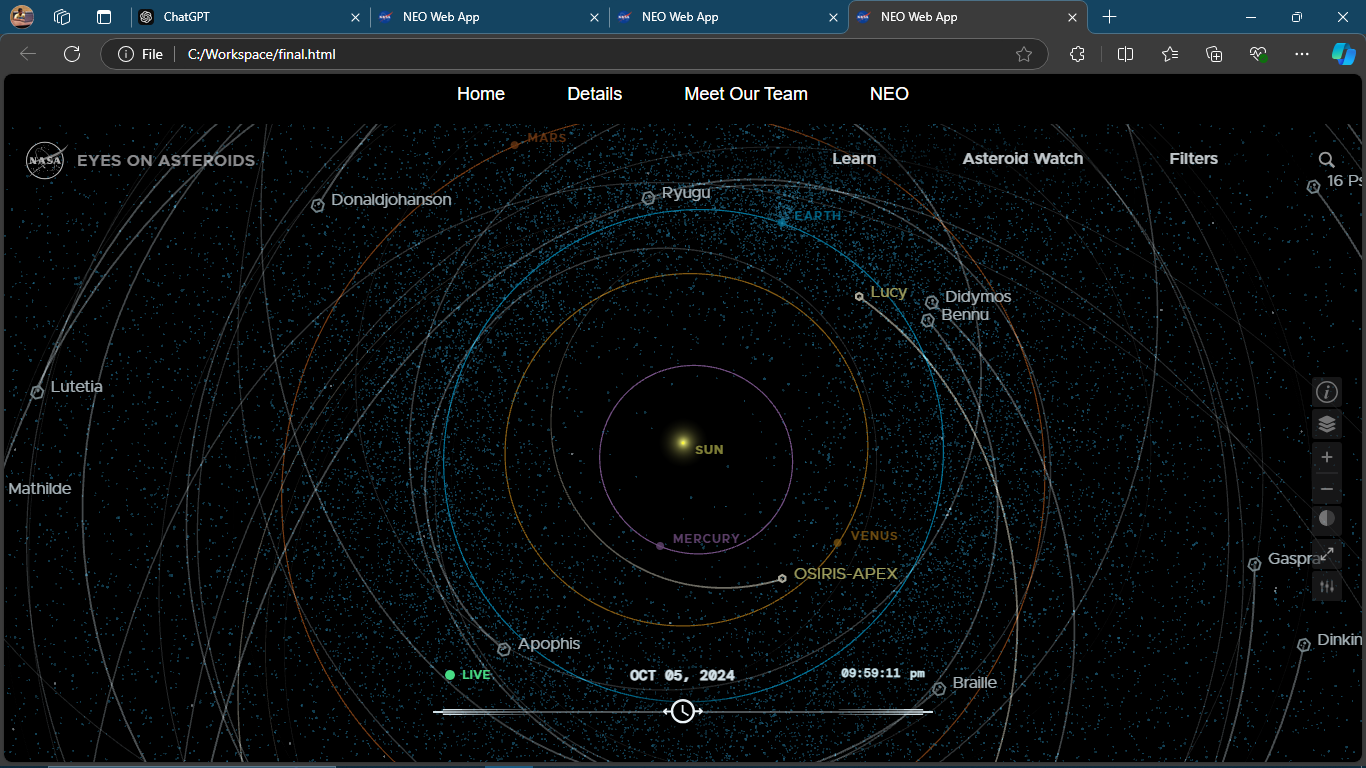Select the Donaldjohanson asteroid marker

point(318,205)
